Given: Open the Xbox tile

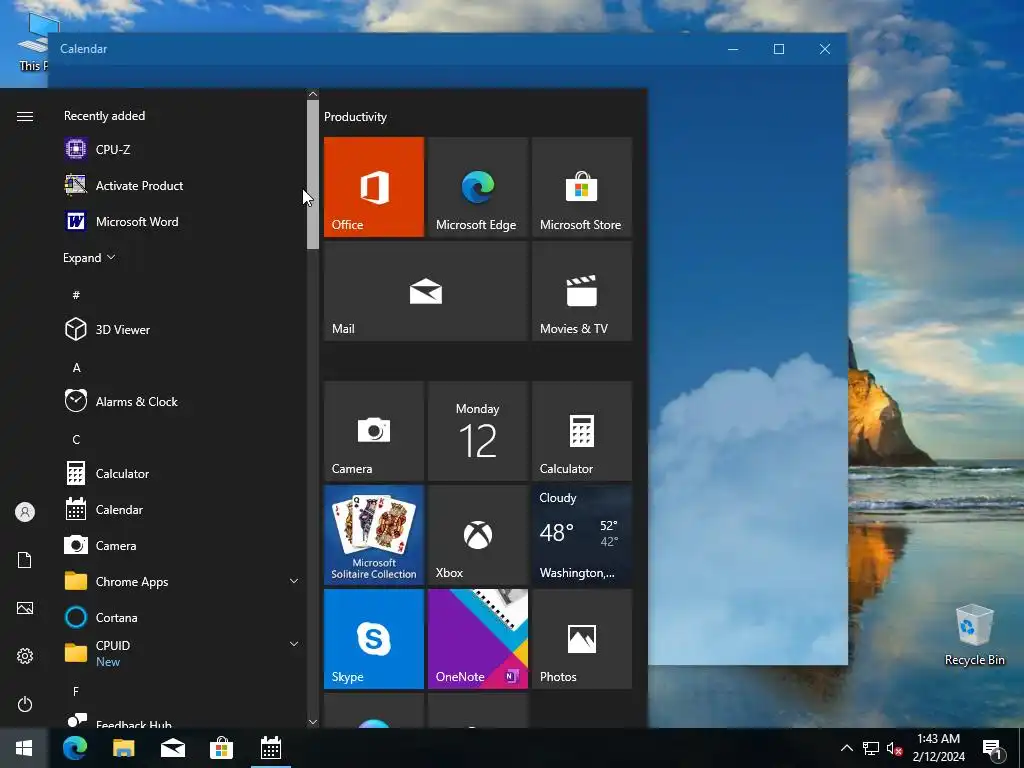Looking at the screenshot, I should (477, 535).
